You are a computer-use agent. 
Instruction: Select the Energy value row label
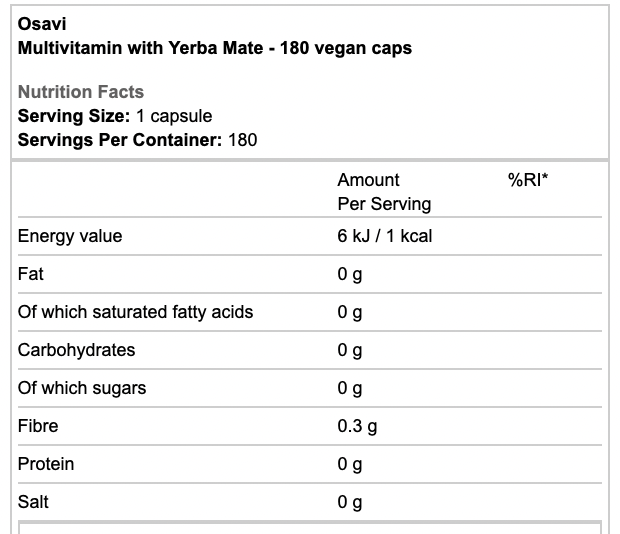click(x=70, y=236)
